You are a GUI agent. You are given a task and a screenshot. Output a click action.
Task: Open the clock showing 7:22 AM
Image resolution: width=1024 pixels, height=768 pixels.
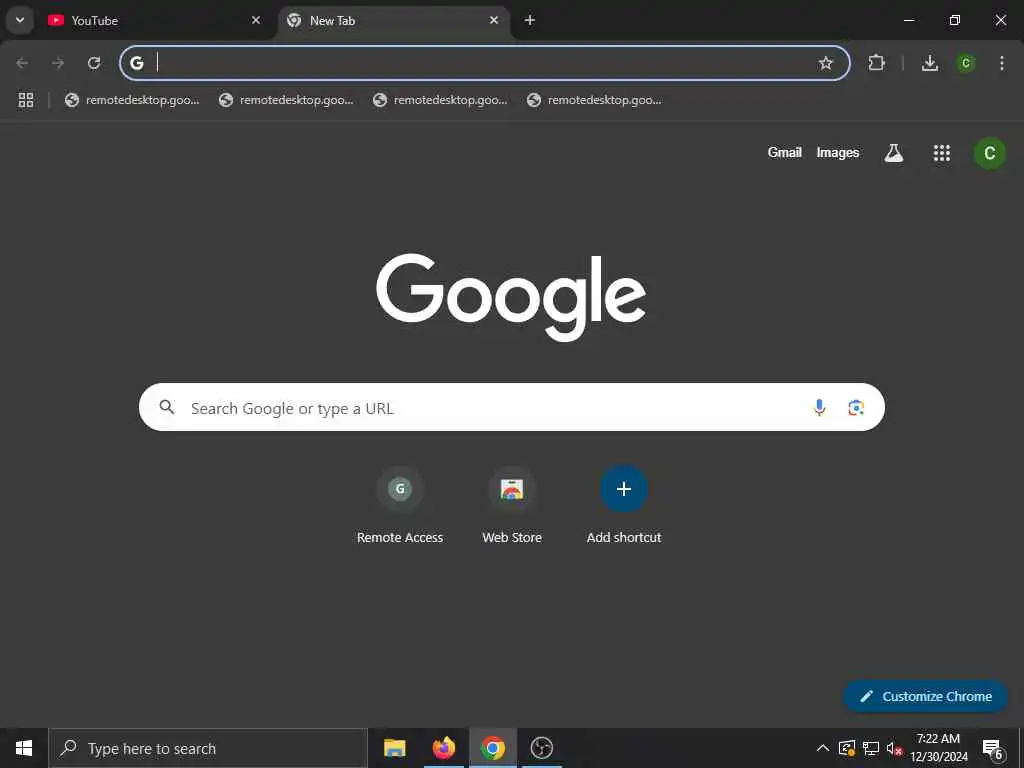coord(938,748)
